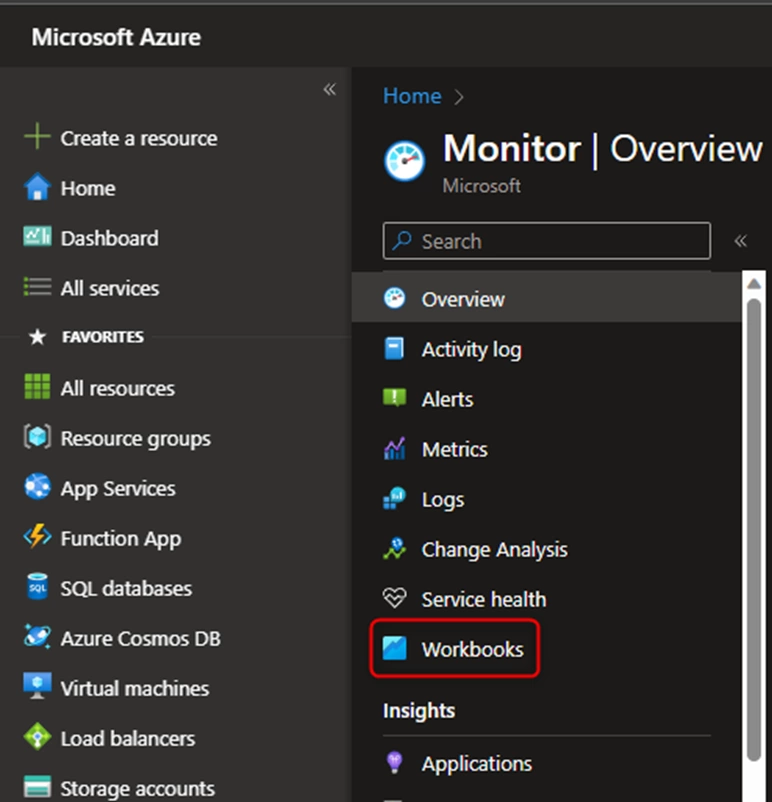Click the Monitor menu scrollbar thumb
Screen dimensions: 772x802
(753, 529)
